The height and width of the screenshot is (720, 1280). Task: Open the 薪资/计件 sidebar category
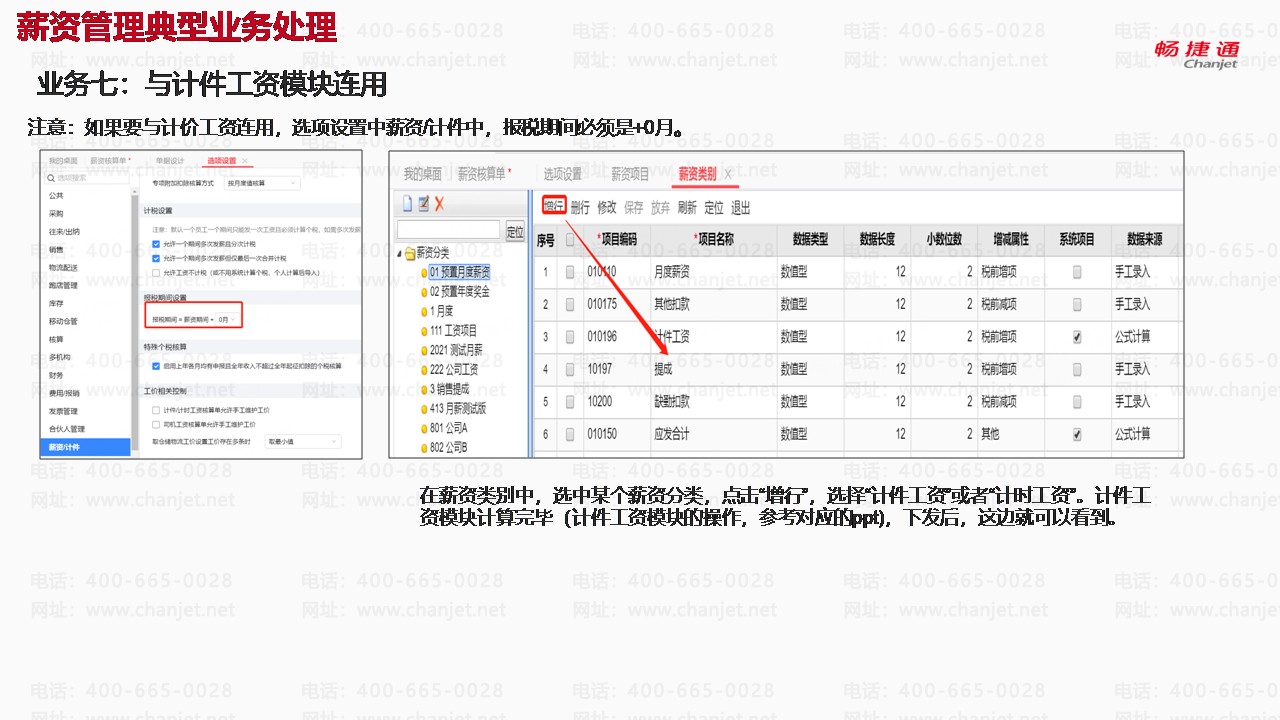[85, 447]
